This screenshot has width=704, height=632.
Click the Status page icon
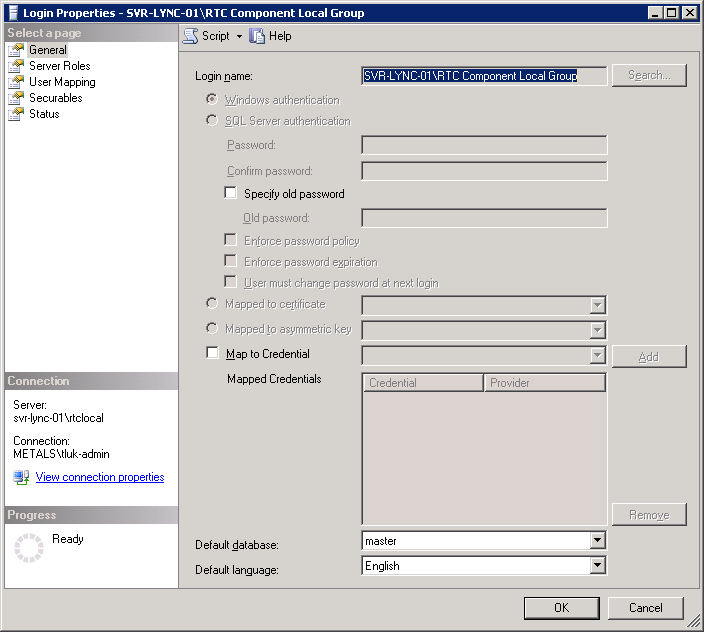point(16,114)
